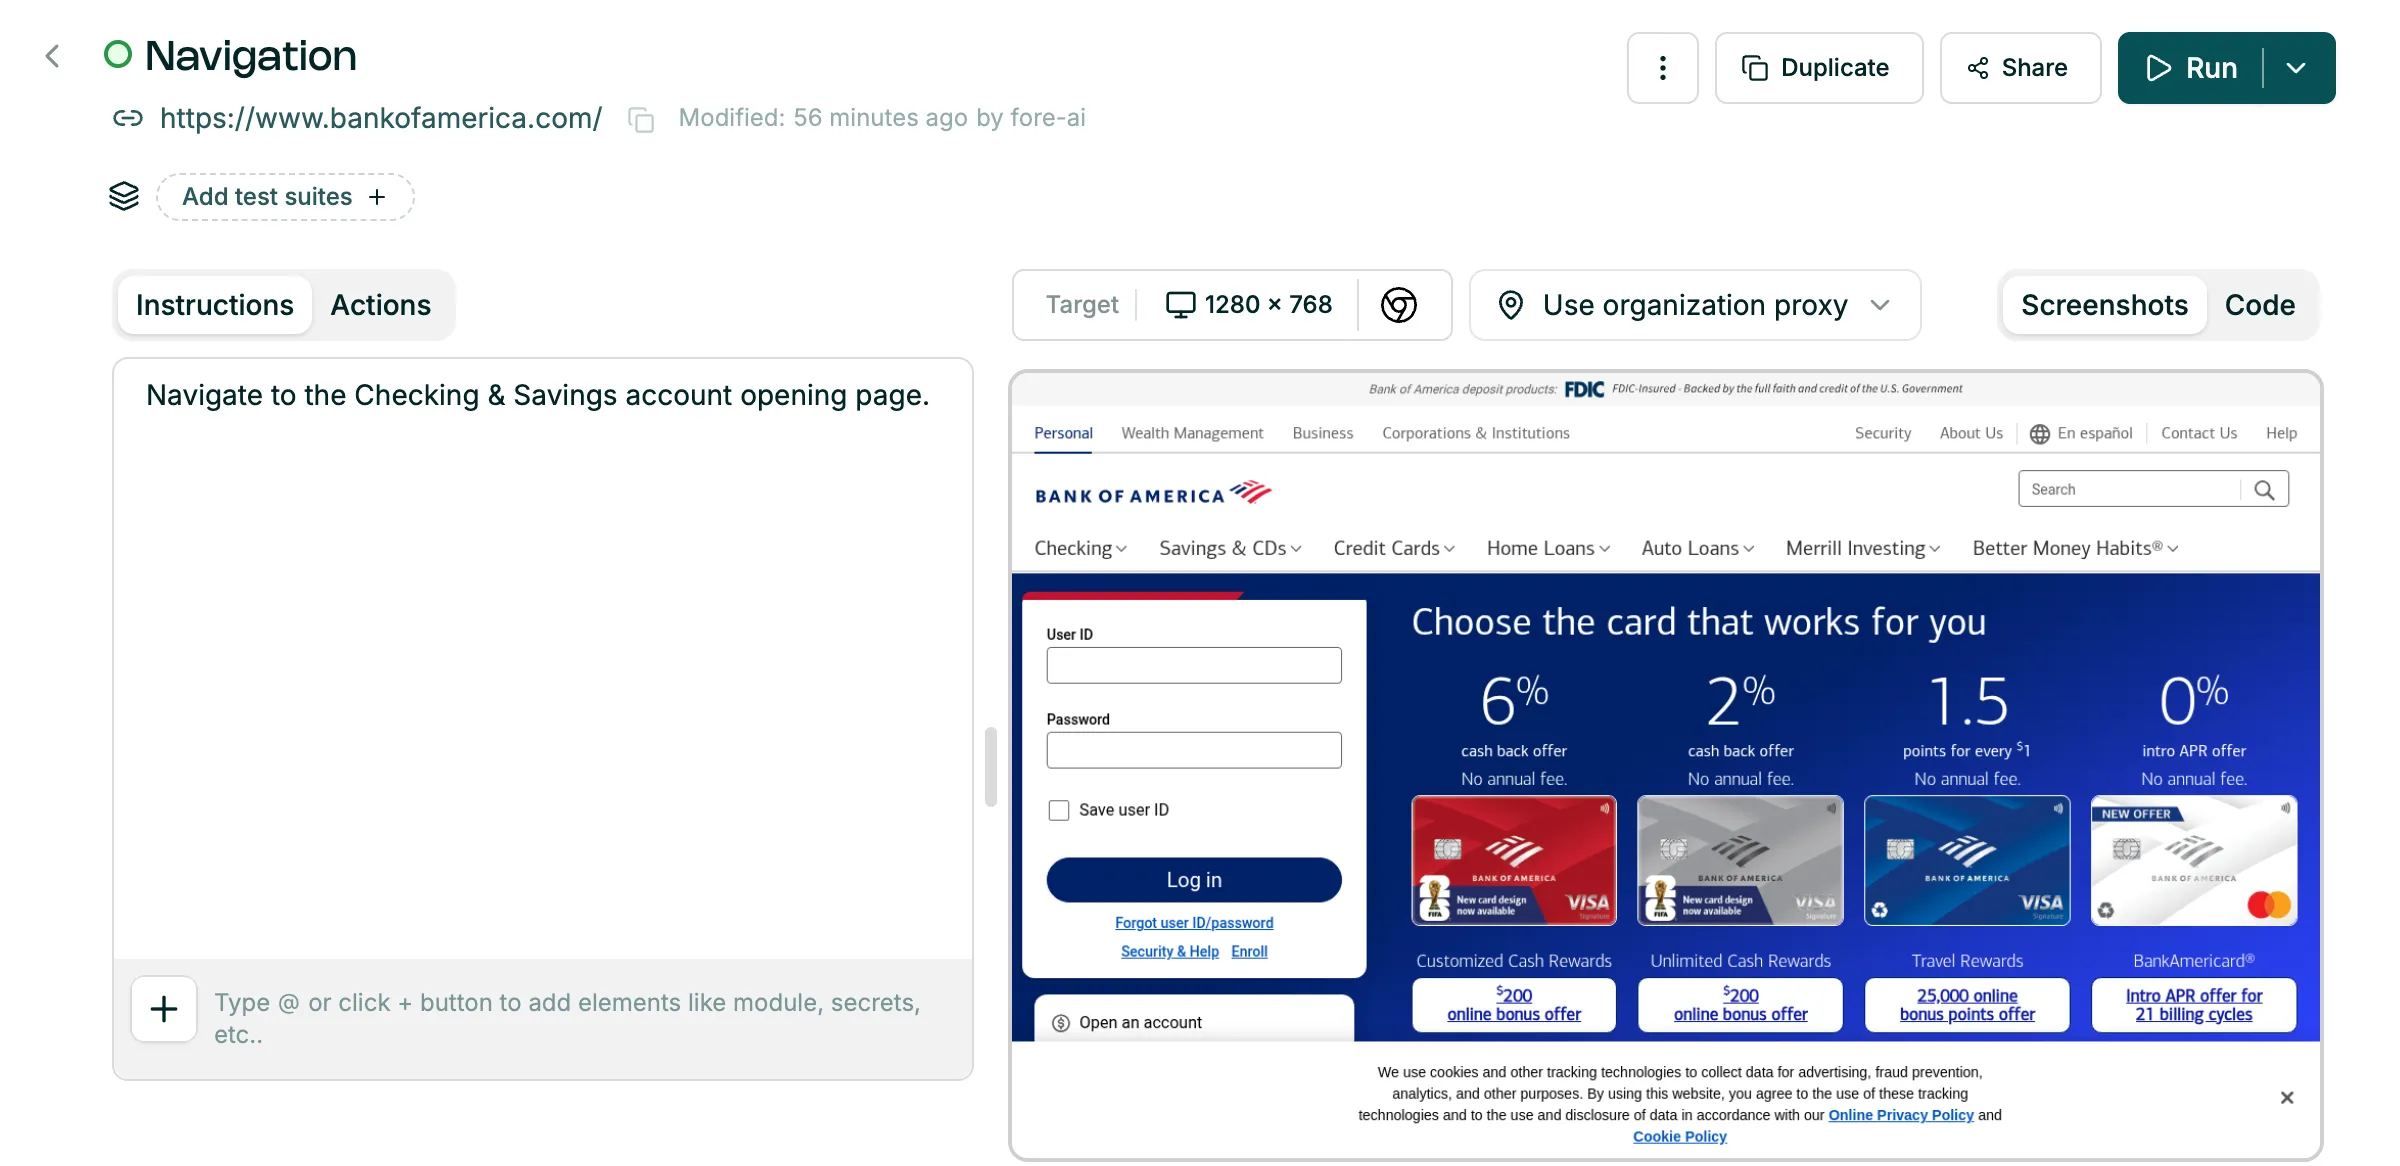Click the link icon next to the URL
This screenshot has height=1166, width=2400.
[x=127, y=118]
